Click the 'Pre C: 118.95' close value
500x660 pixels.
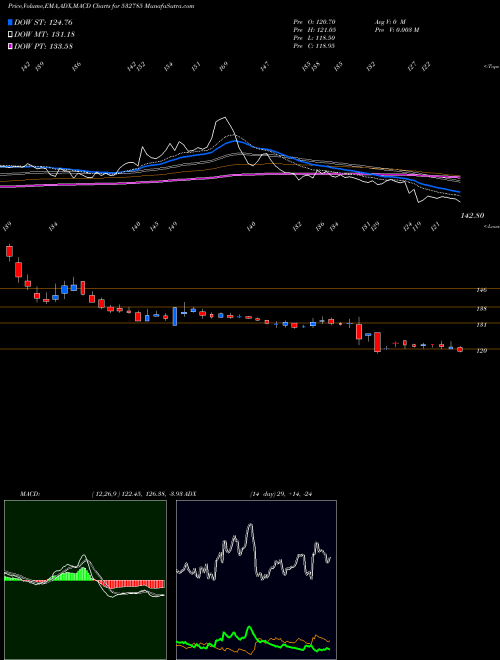(314, 46)
